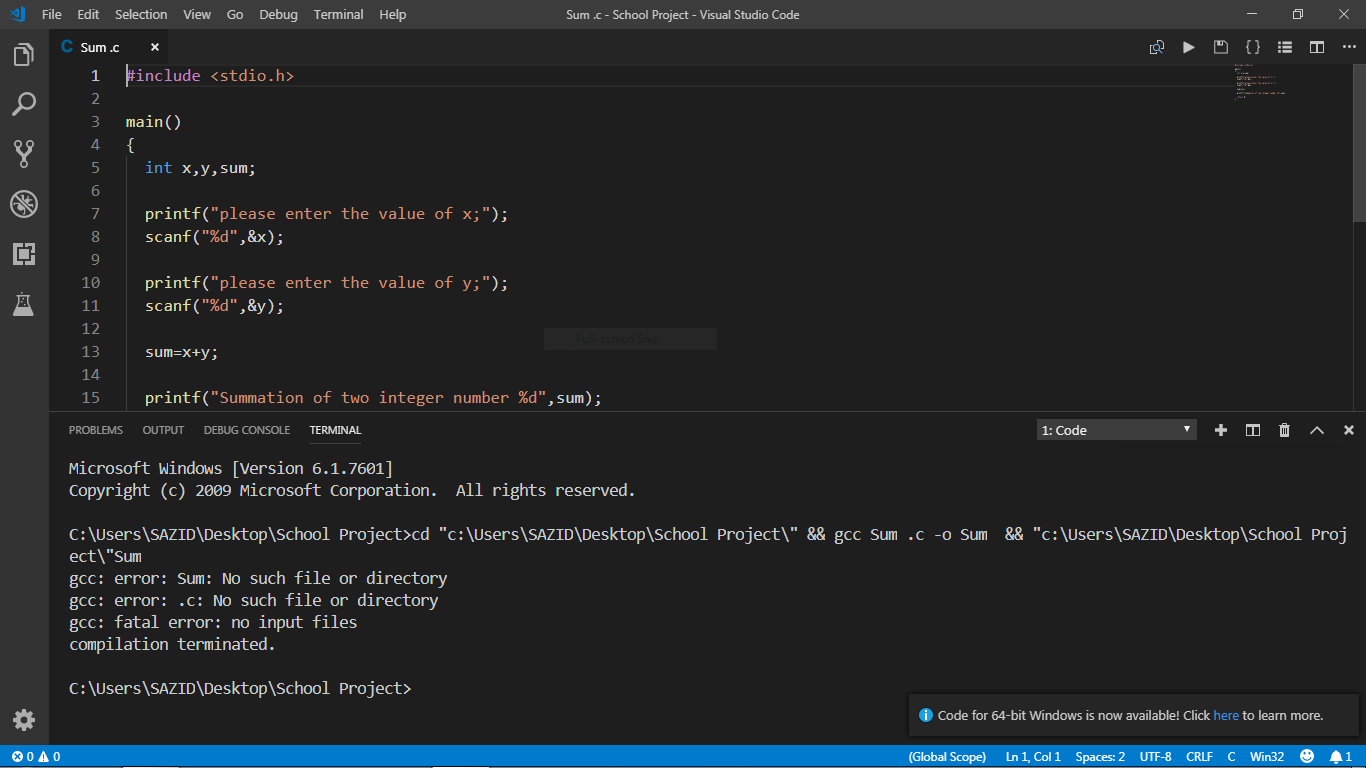Open the UTF-8 encoding selector

(x=1155, y=756)
